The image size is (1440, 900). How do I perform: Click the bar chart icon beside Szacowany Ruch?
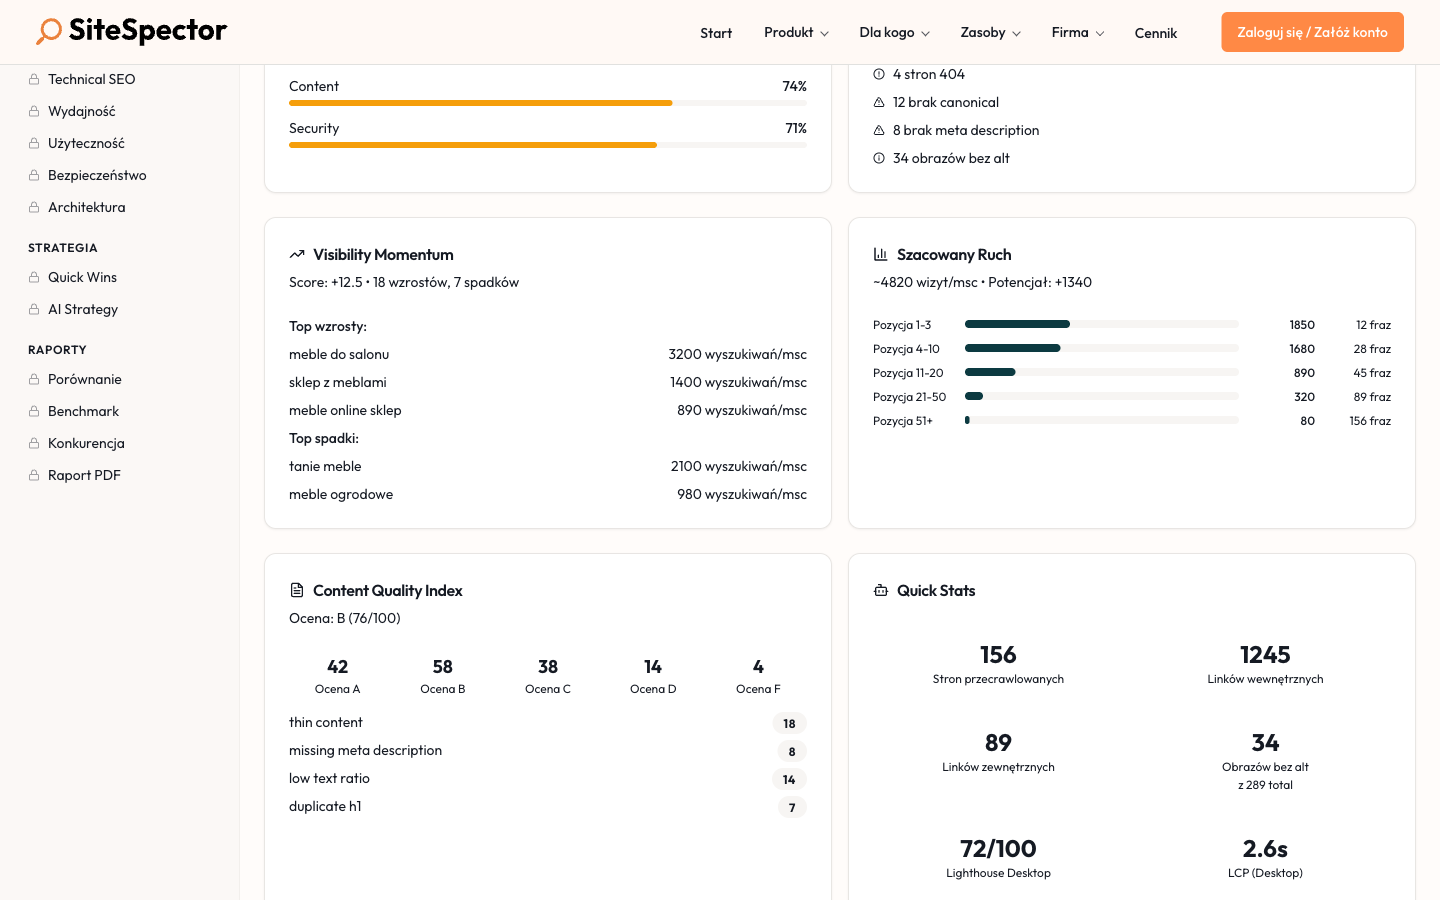pyautogui.click(x=881, y=254)
